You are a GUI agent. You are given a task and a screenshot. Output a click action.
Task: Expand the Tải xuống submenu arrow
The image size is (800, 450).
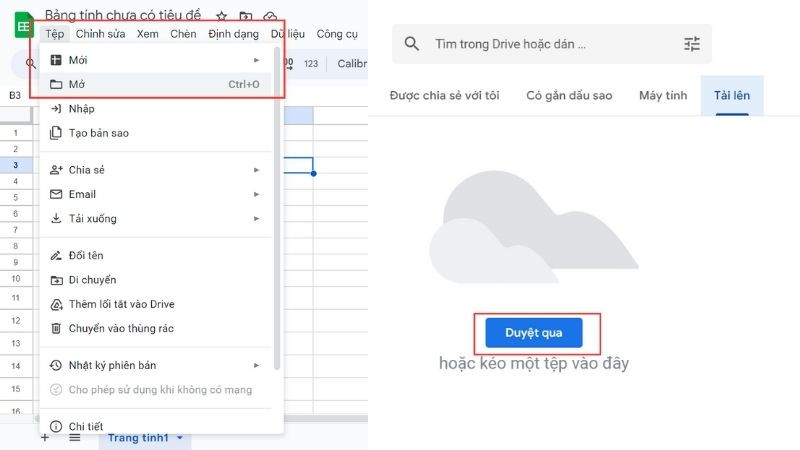click(257, 218)
